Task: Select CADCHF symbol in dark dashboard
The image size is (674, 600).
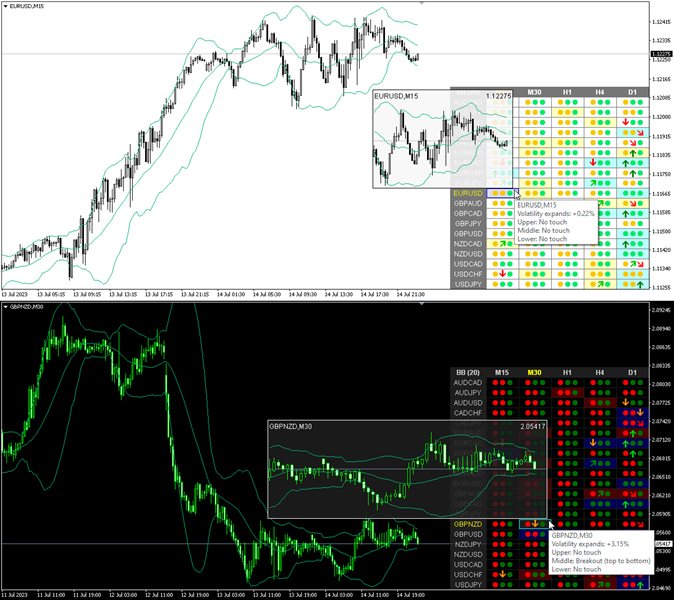Action: pos(468,413)
